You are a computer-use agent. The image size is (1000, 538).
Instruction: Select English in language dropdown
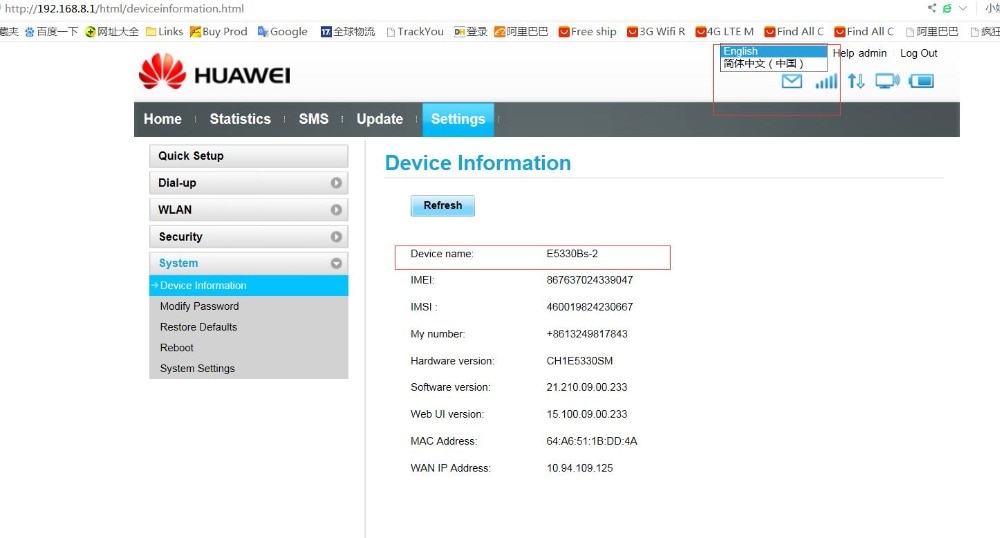pos(774,51)
